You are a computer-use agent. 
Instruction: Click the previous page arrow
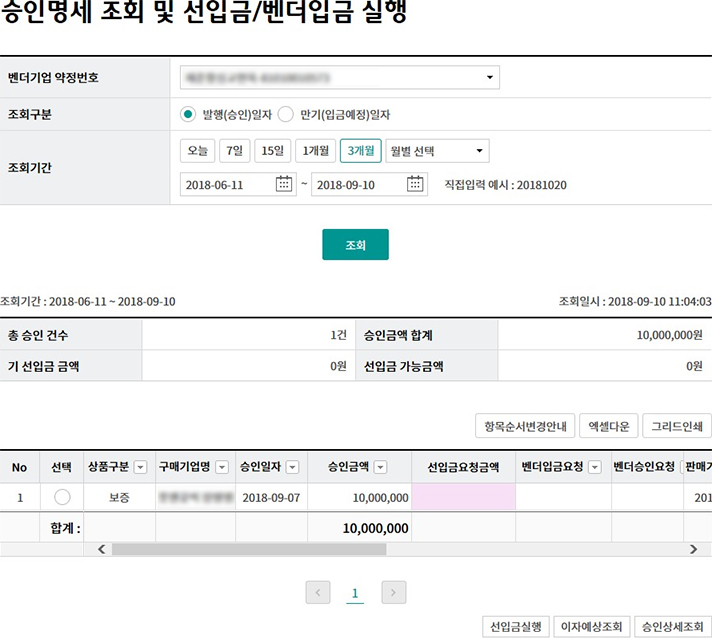coord(318,592)
